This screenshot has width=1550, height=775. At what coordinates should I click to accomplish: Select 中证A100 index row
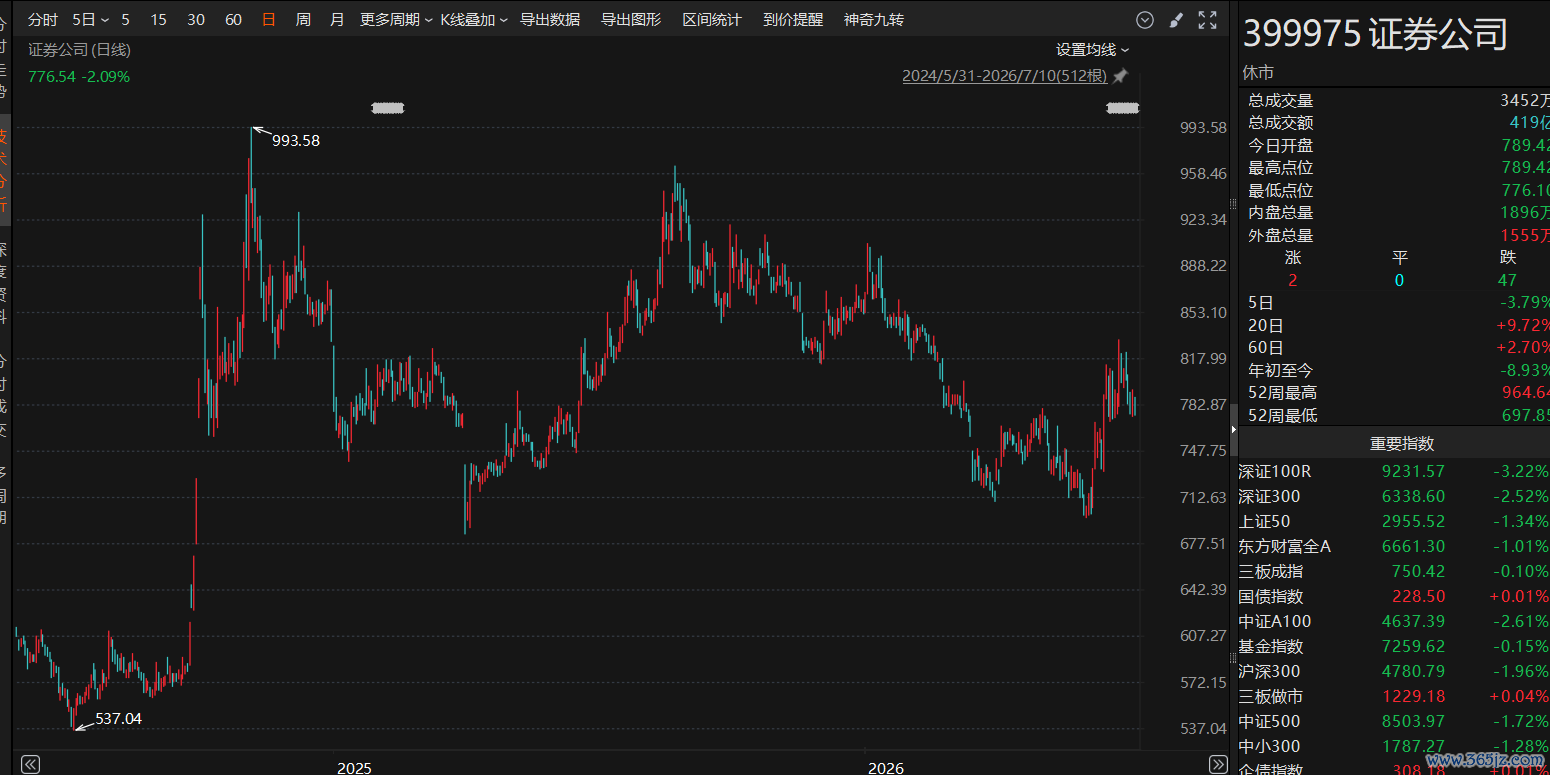tap(1394, 621)
